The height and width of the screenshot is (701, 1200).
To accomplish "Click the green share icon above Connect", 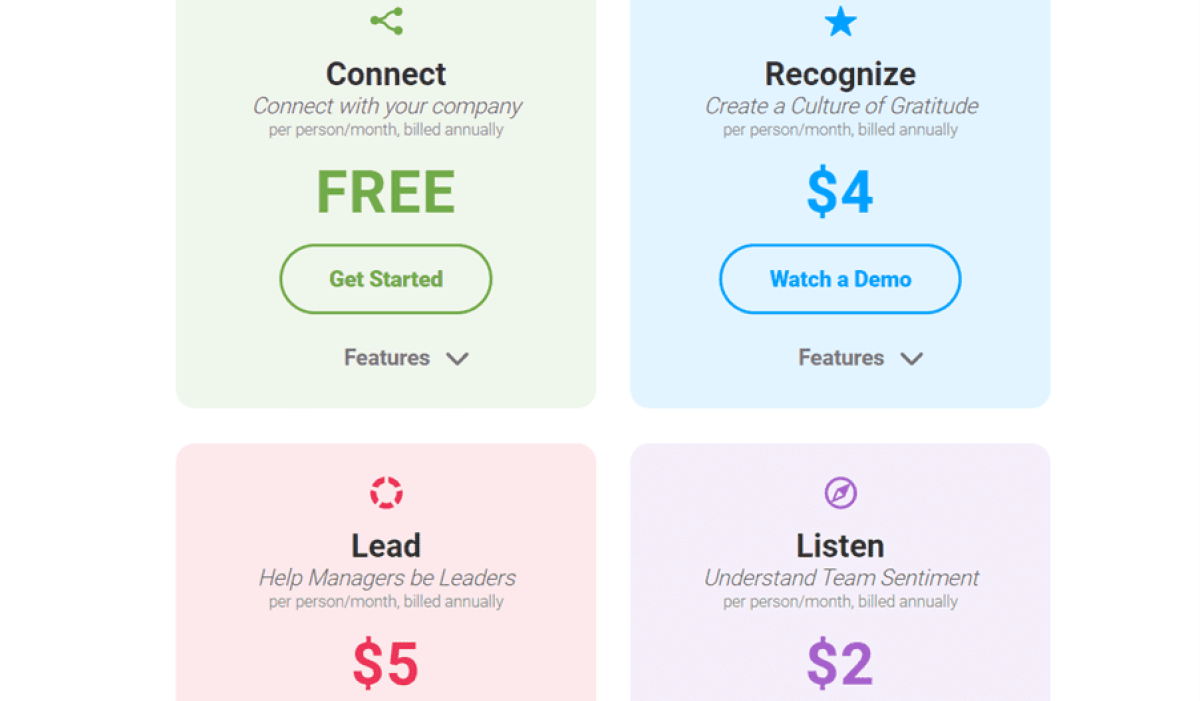I will click(386, 20).
